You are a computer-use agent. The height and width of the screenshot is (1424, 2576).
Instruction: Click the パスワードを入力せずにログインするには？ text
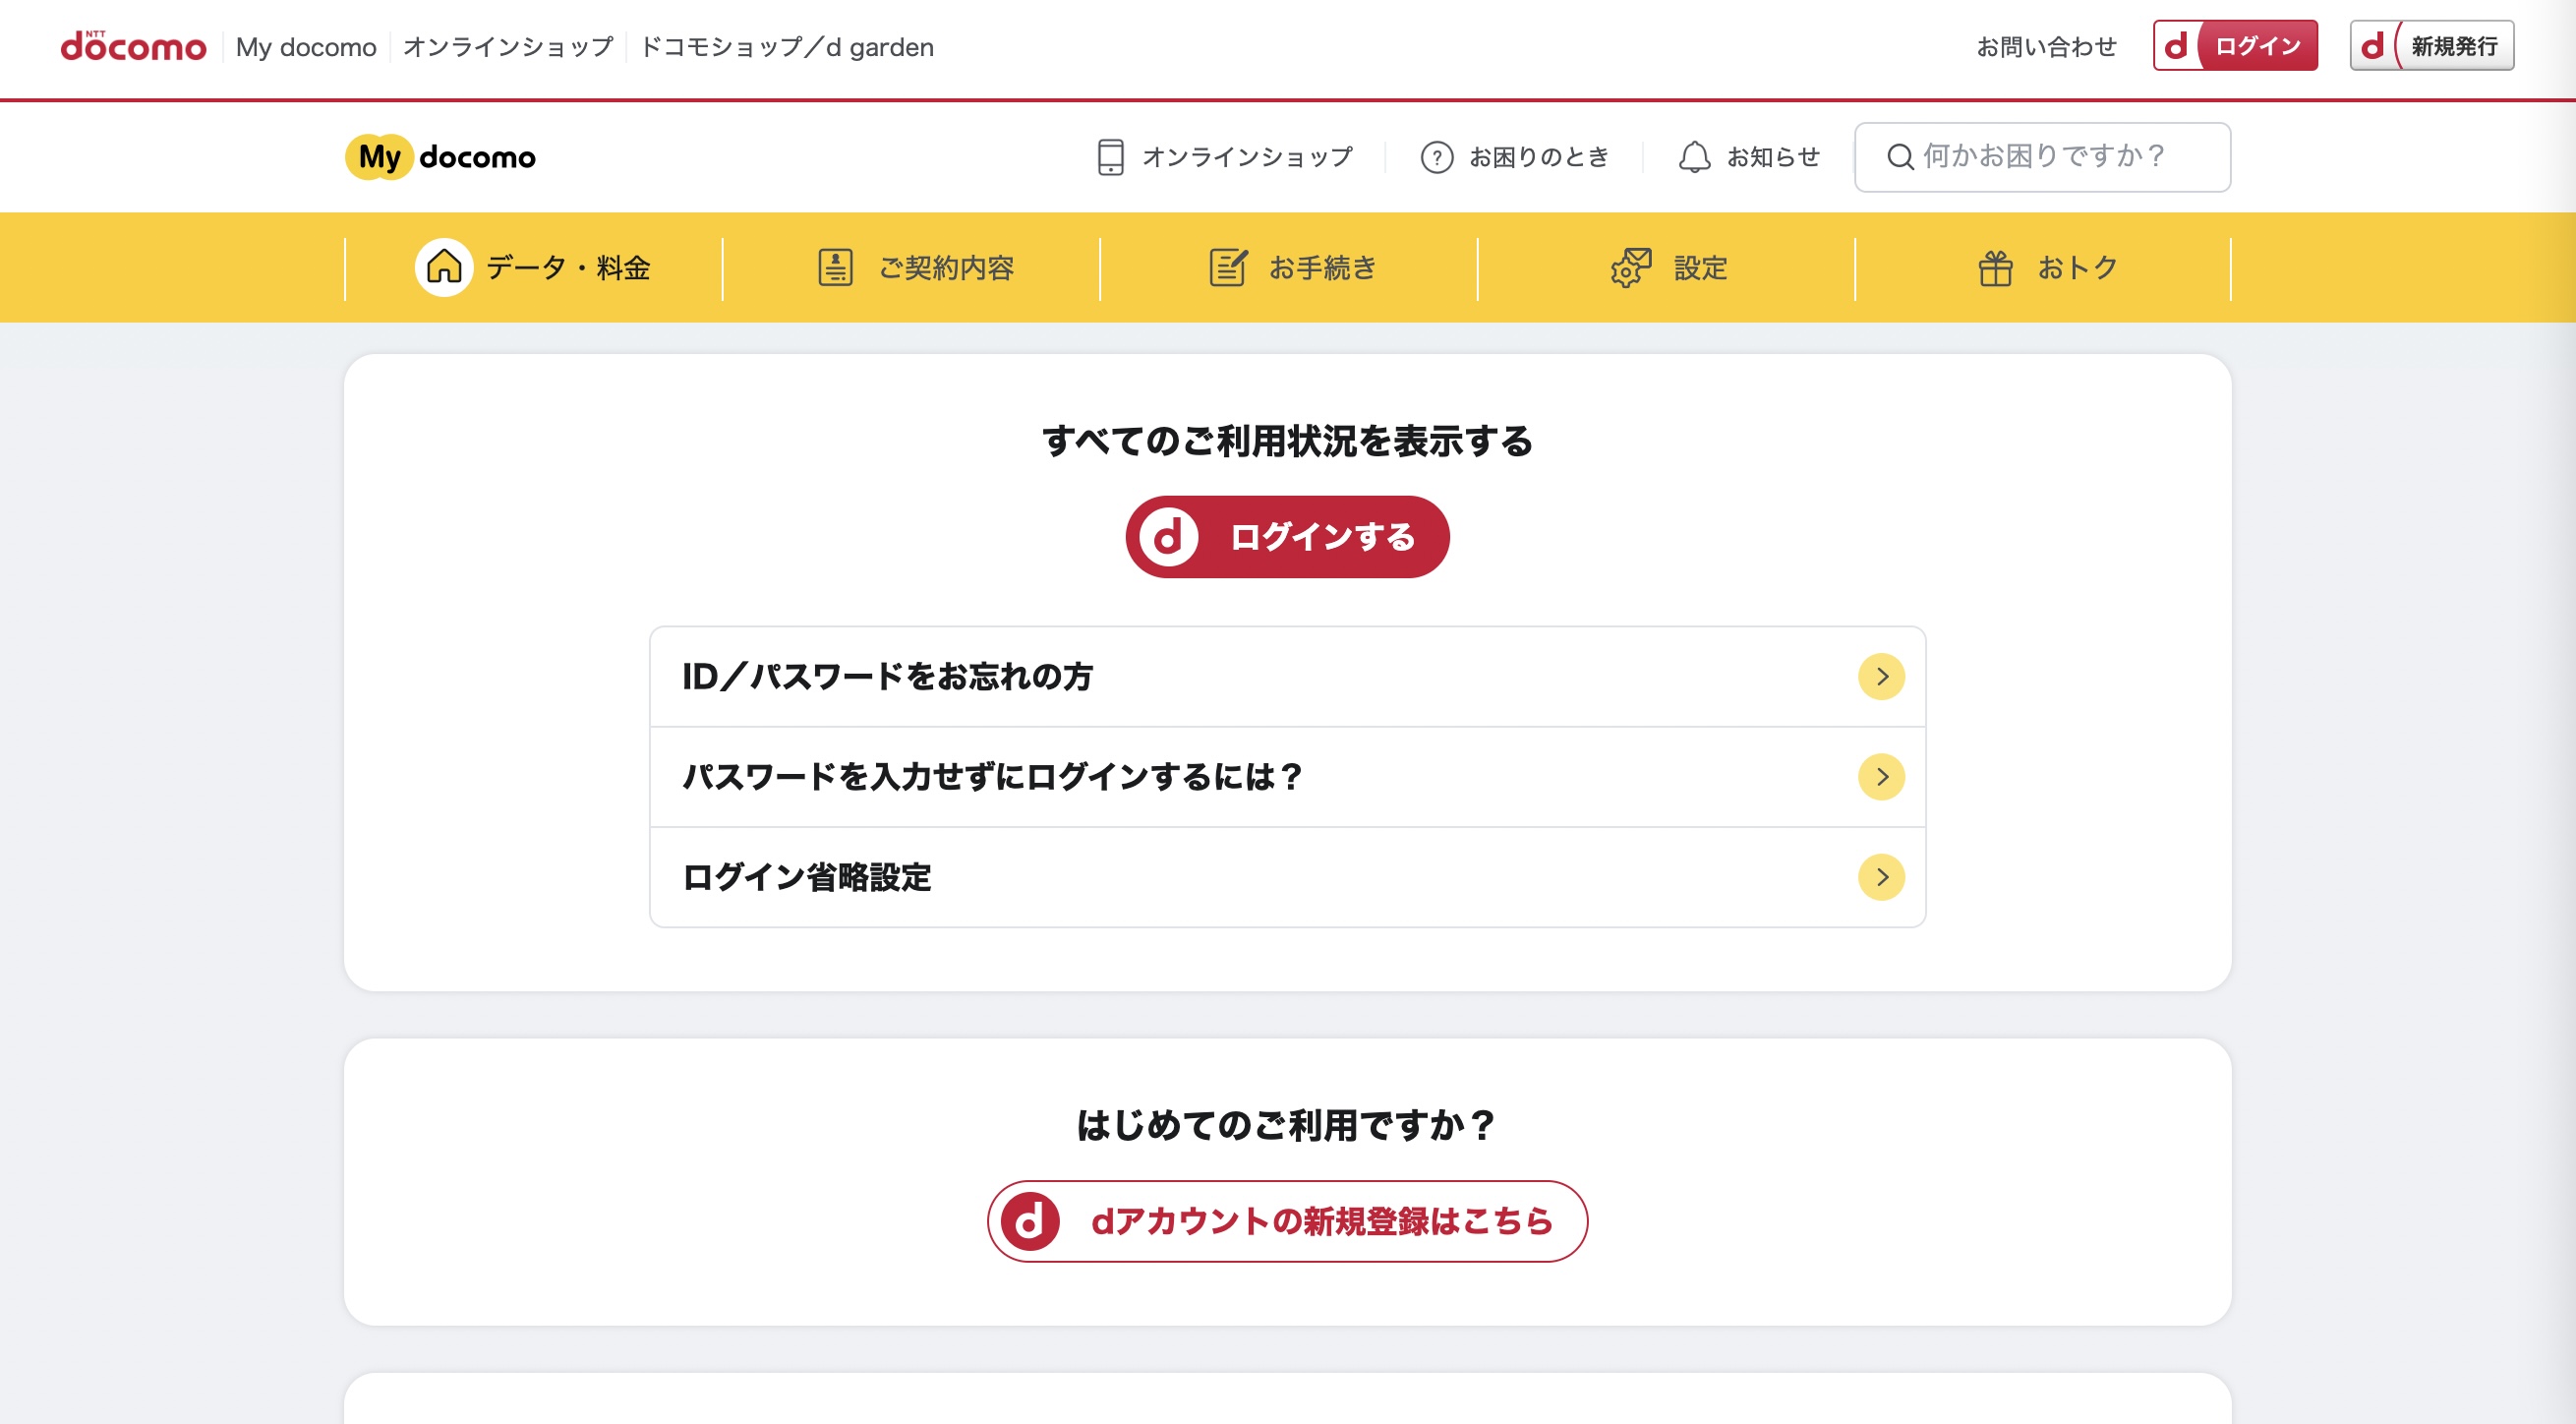(993, 777)
